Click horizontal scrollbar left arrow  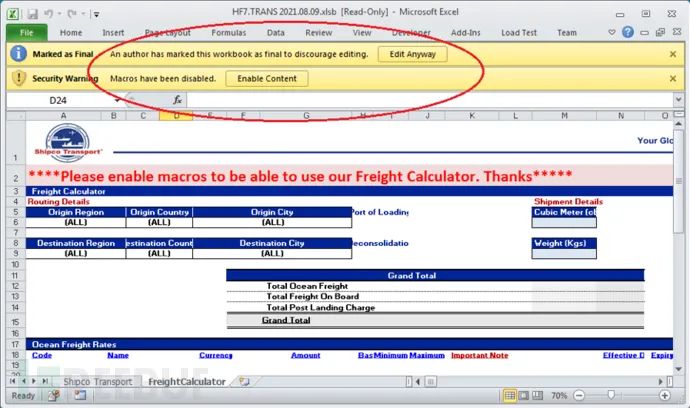click(x=418, y=382)
